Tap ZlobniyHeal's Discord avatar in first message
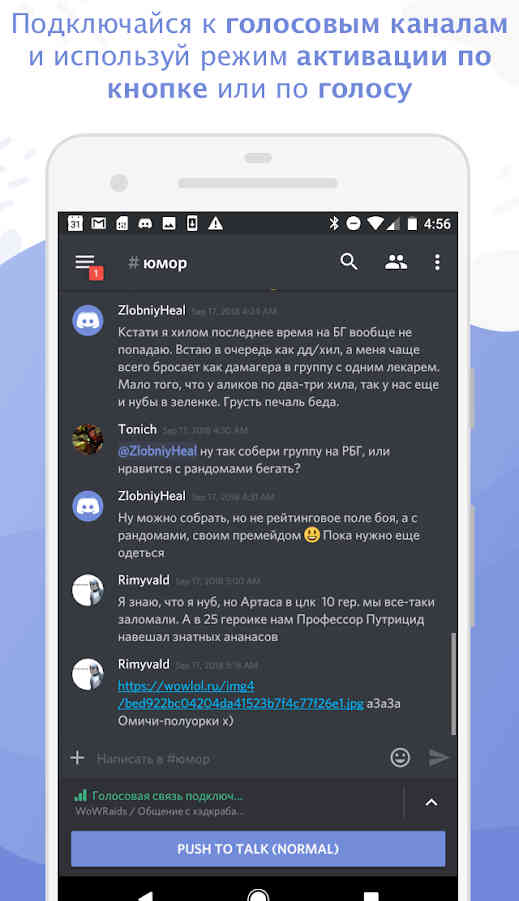 point(88,320)
